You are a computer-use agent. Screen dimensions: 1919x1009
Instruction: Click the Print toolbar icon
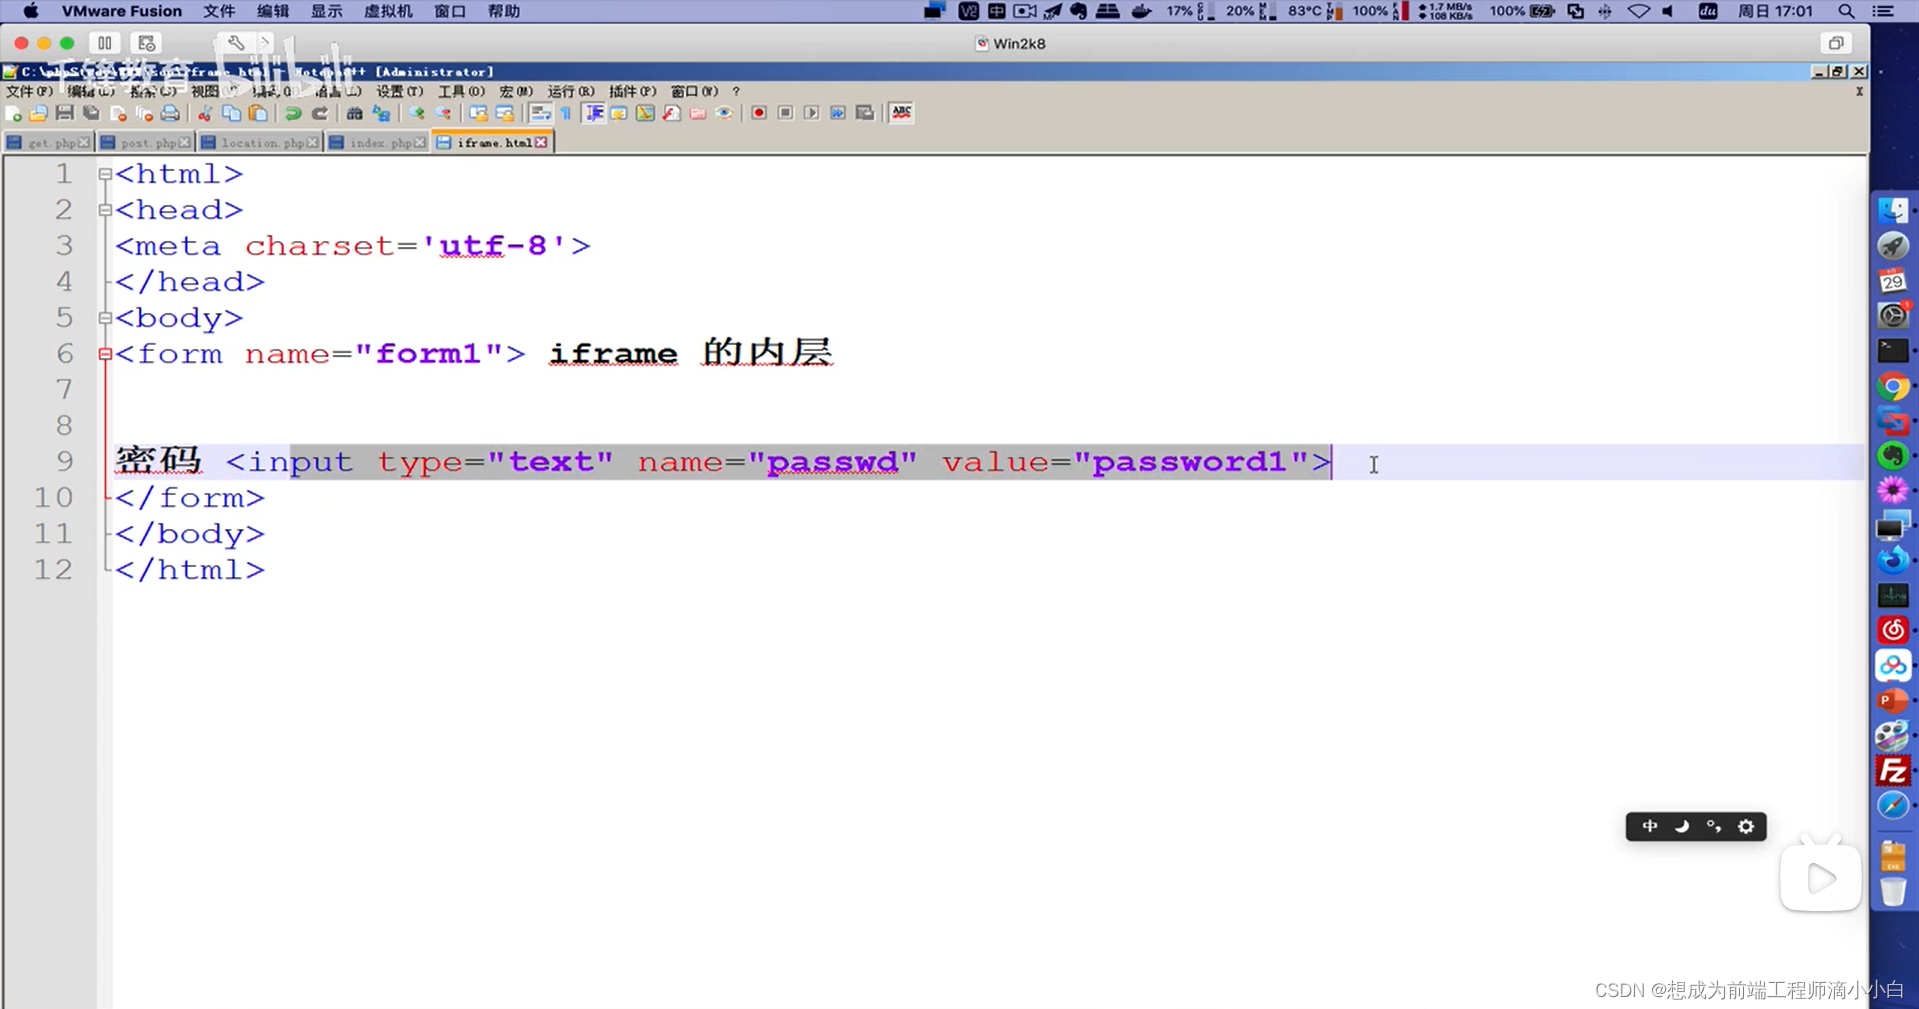tap(171, 113)
